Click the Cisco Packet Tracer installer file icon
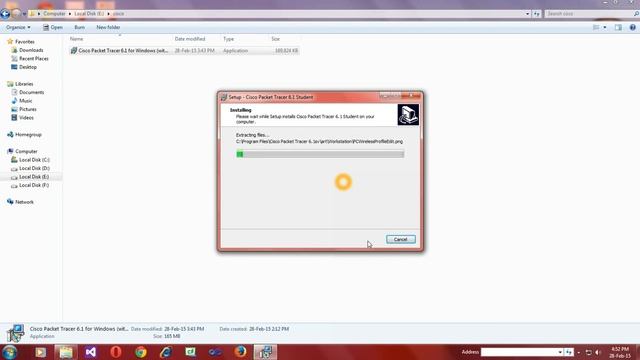This screenshot has width=640, height=360. tap(73, 51)
